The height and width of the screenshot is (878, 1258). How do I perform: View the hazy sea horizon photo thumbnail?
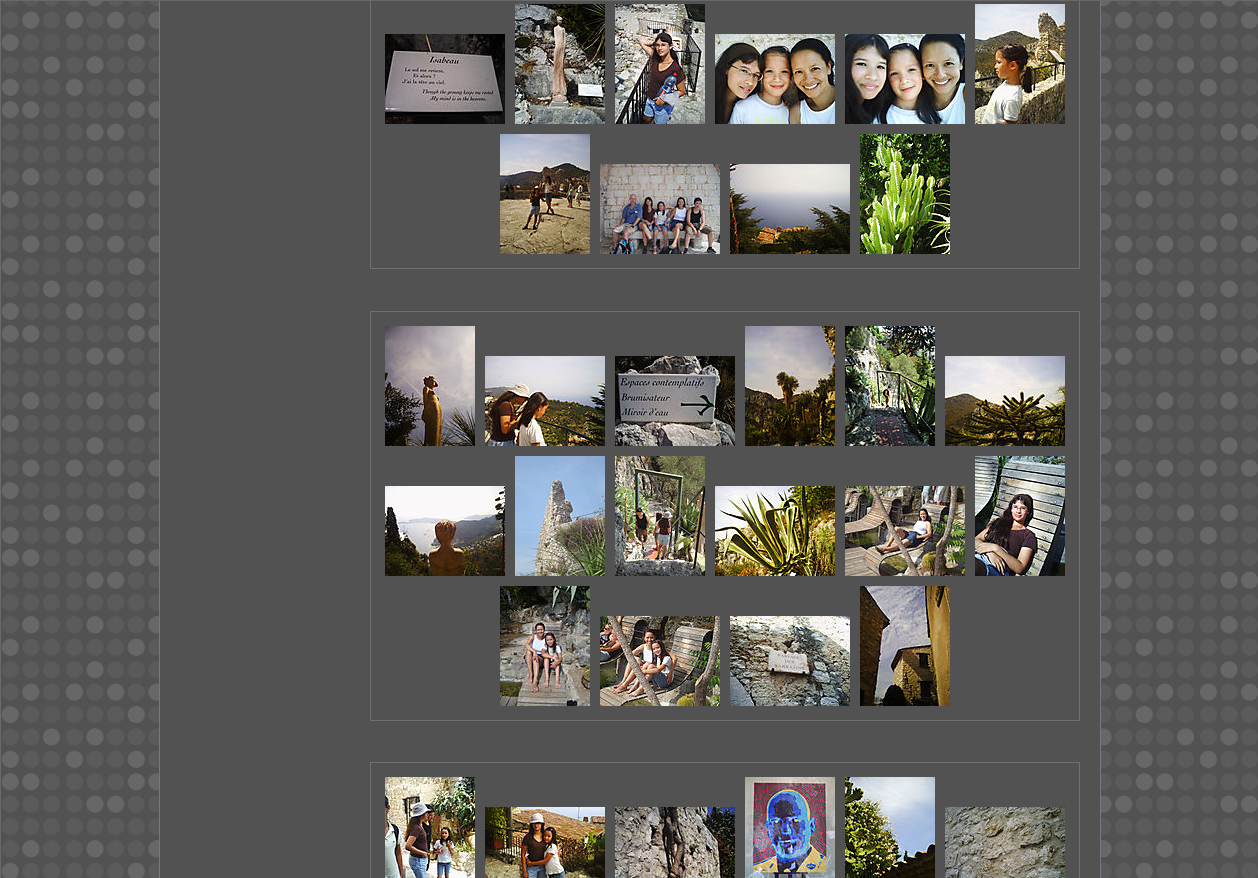789,209
